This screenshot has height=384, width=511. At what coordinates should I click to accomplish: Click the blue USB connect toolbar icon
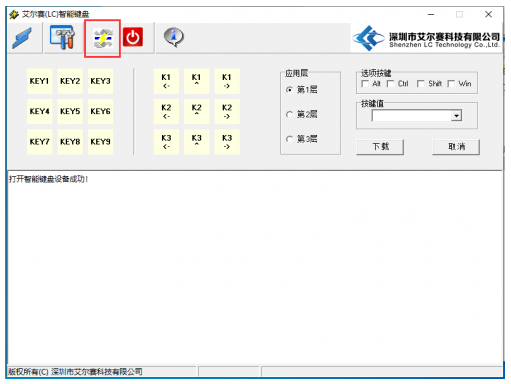tap(22, 38)
